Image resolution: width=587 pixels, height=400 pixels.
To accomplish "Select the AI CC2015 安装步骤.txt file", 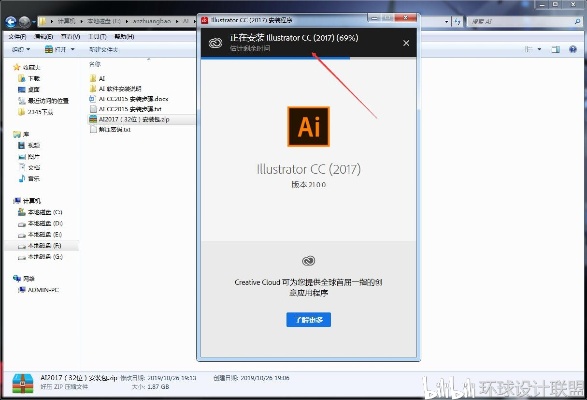I will click(126, 109).
